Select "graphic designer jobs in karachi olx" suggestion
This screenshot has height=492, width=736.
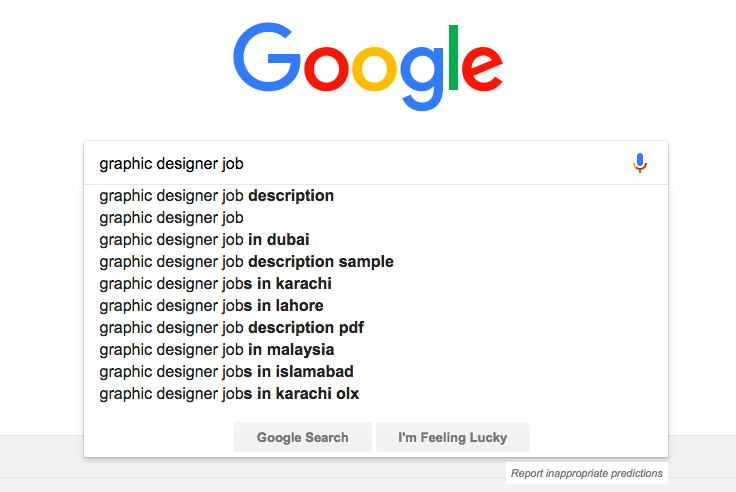pyautogui.click(x=230, y=394)
